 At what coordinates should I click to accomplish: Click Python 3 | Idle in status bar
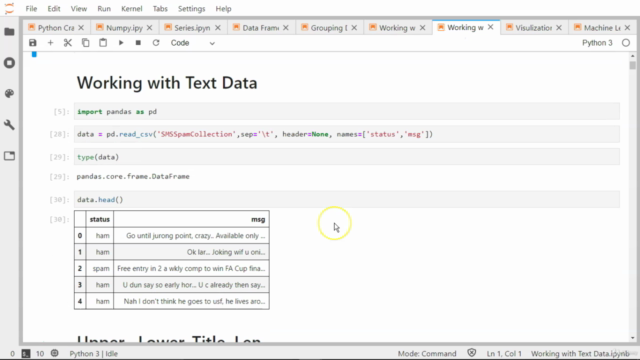93,353
